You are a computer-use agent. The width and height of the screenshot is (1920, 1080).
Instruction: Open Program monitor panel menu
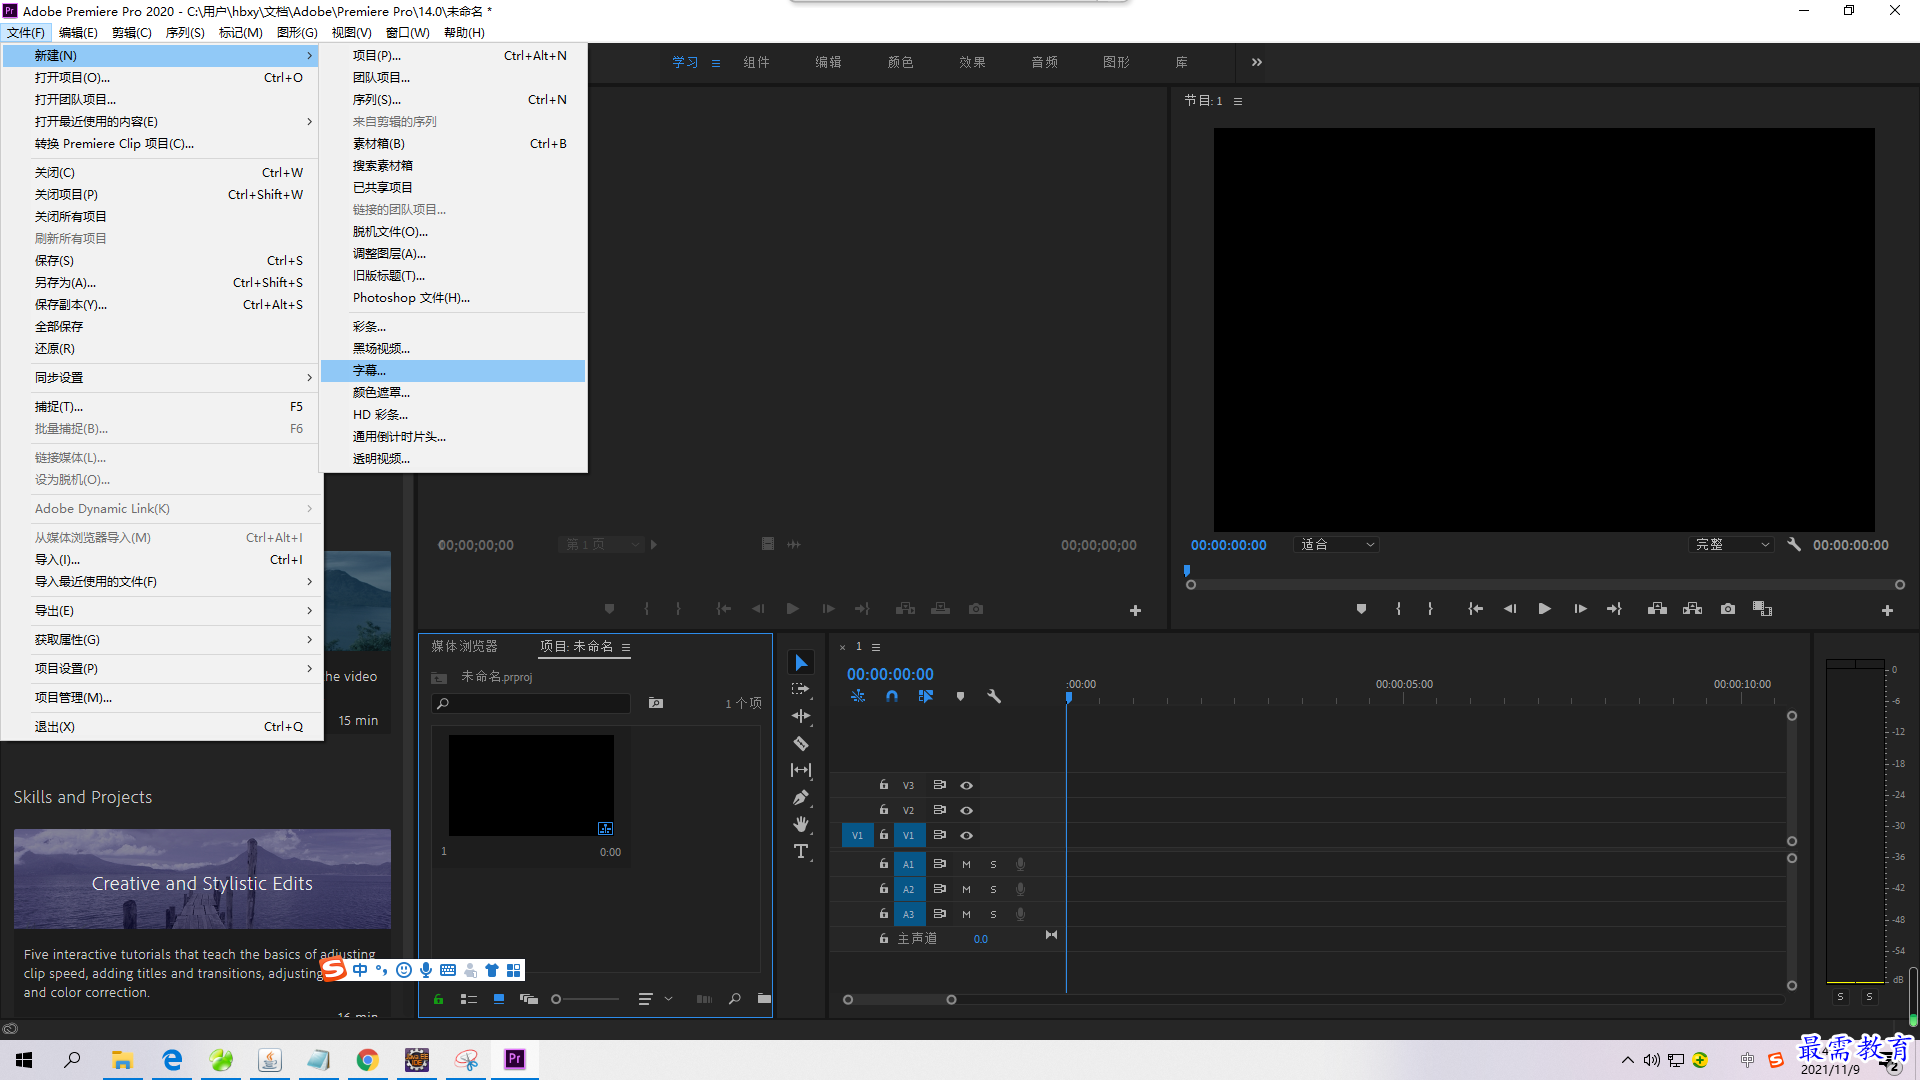(x=1238, y=101)
